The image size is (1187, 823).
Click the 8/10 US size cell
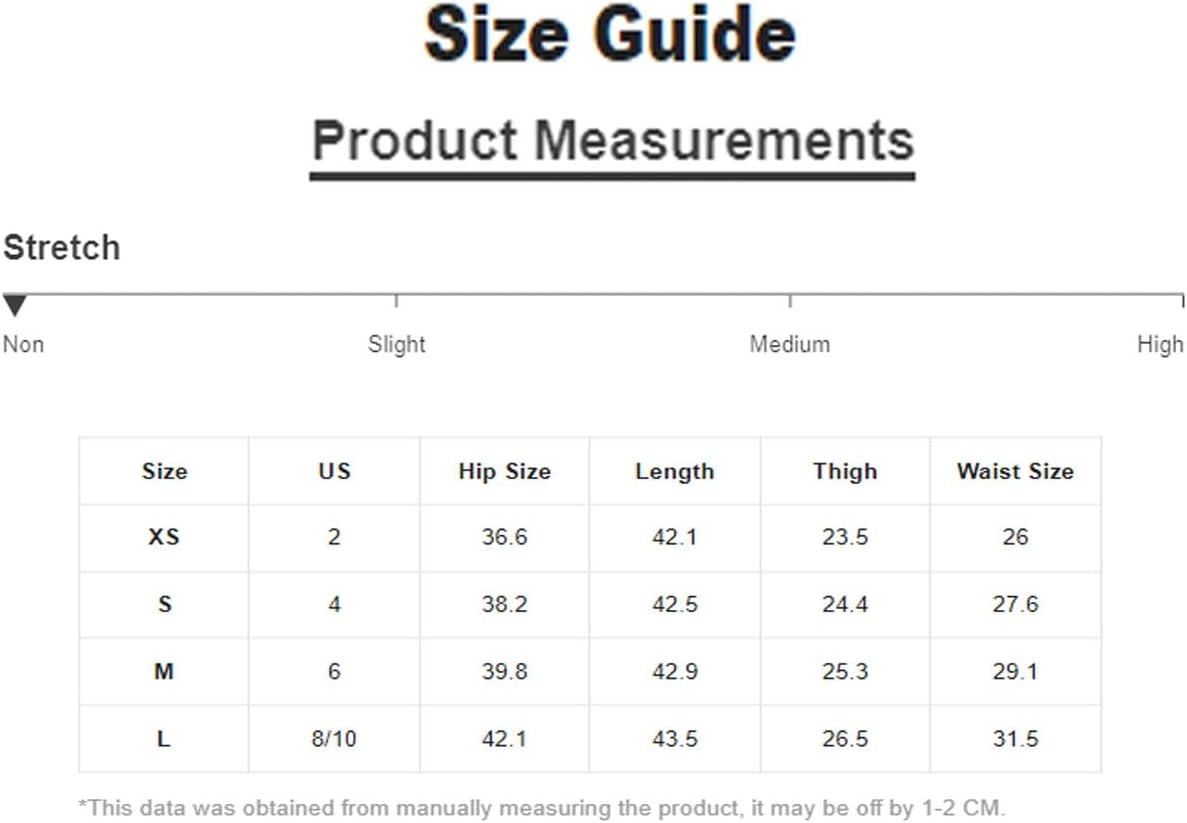coord(334,738)
